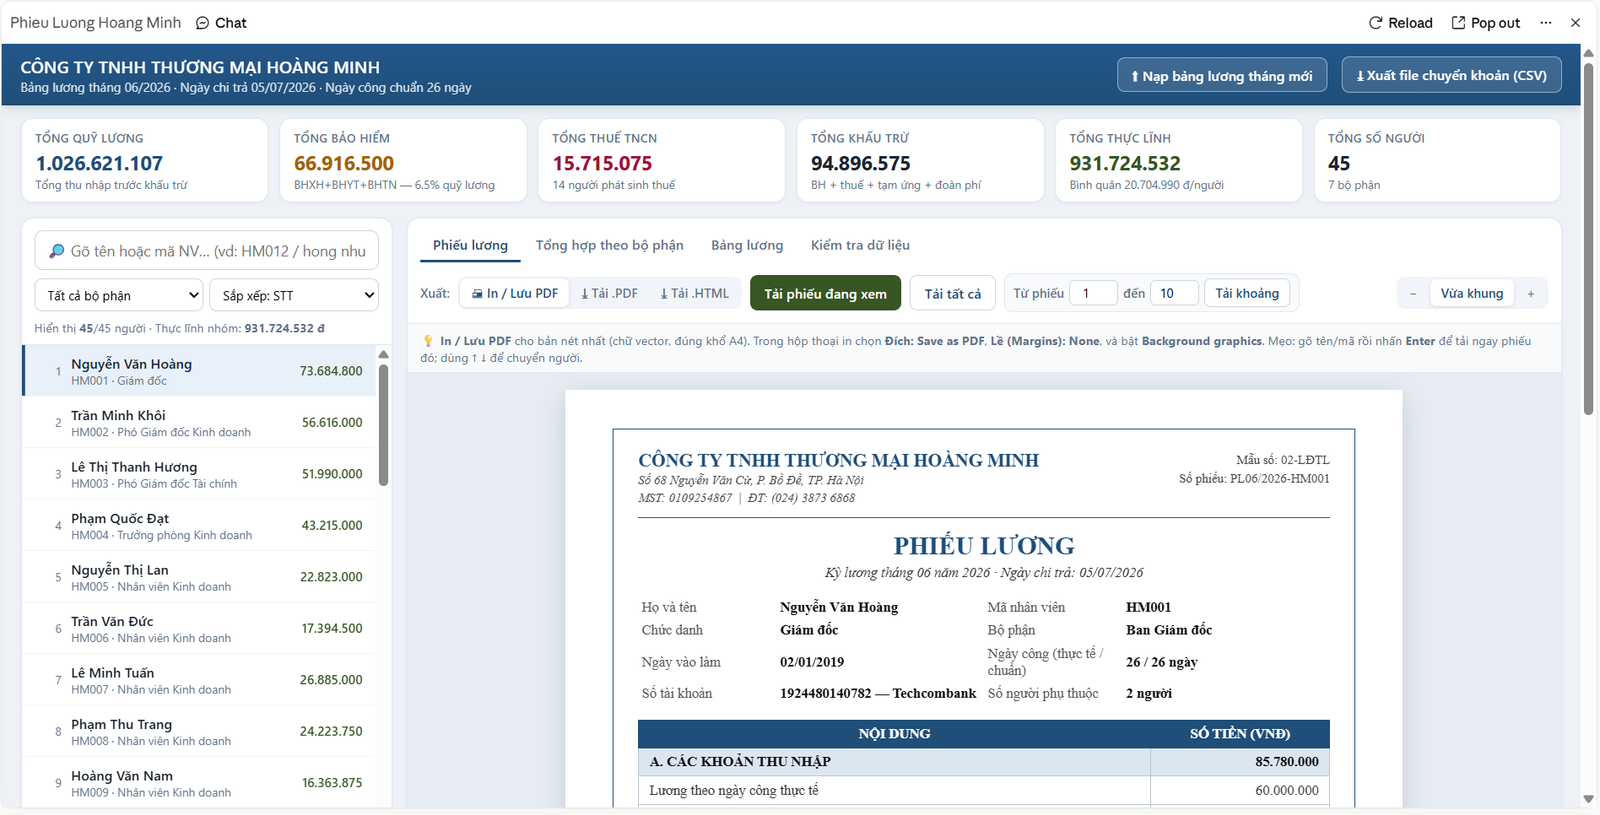The height and width of the screenshot is (815, 1600).
Task: Click the 'PHIẾU LƯƠNG' heading on payslip
Action: pyautogui.click(x=984, y=546)
